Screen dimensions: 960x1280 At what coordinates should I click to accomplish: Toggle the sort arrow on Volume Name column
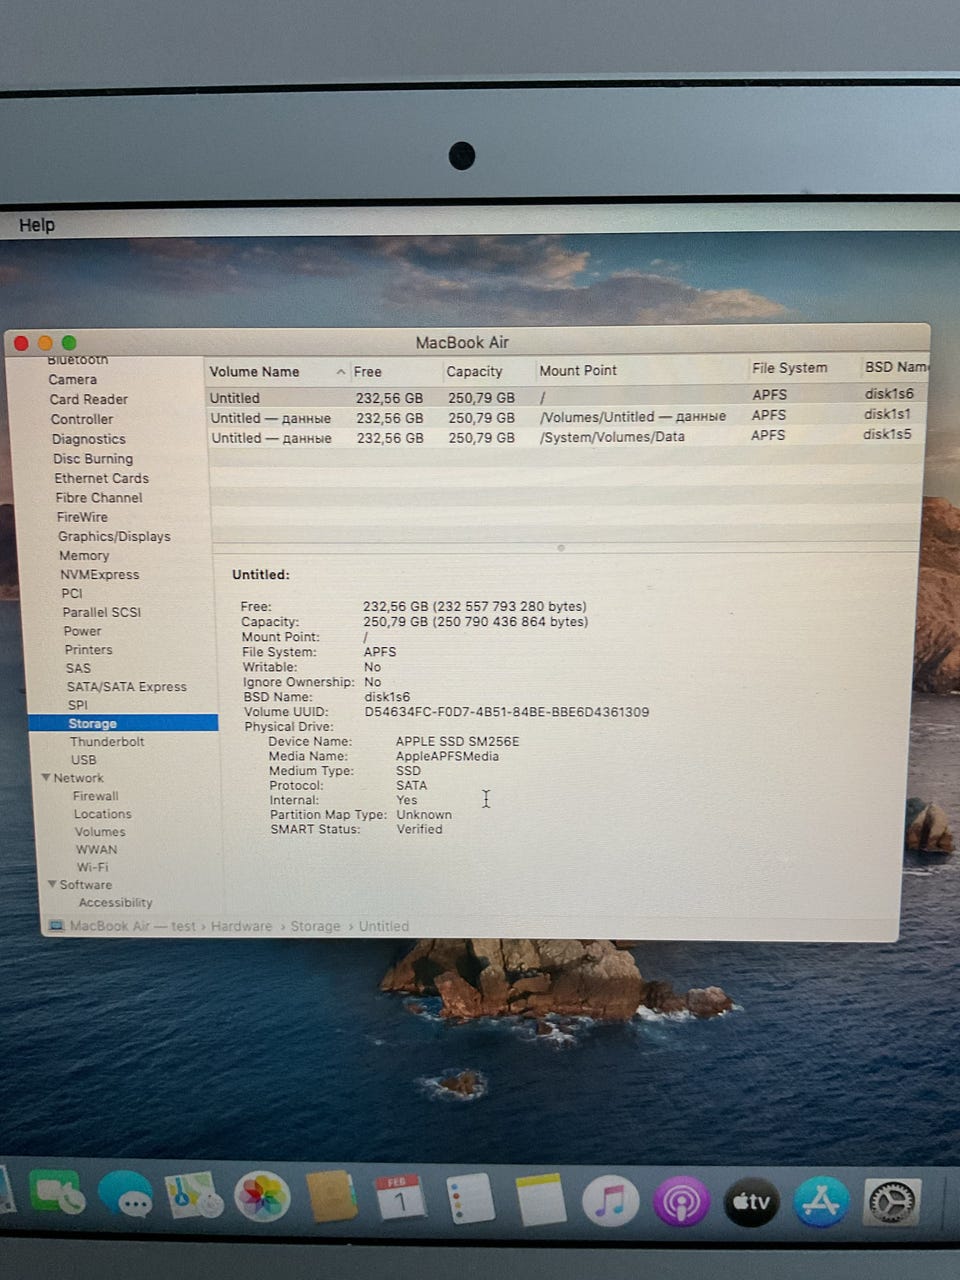click(341, 372)
